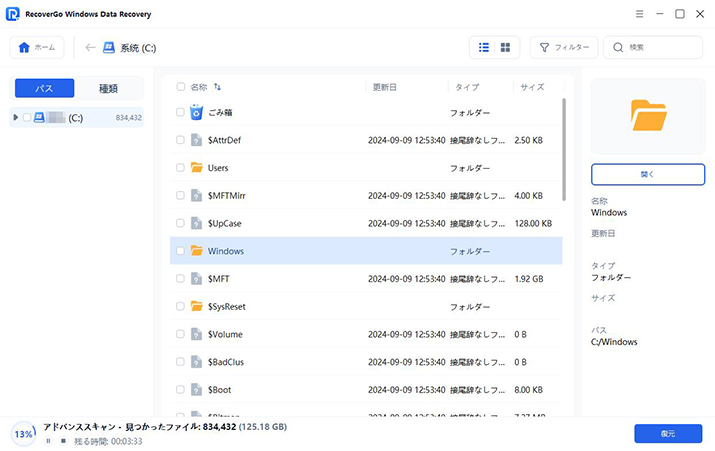Click the 1.92 GB size of $MFT
This screenshot has height=451, width=715.
coord(529,279)
